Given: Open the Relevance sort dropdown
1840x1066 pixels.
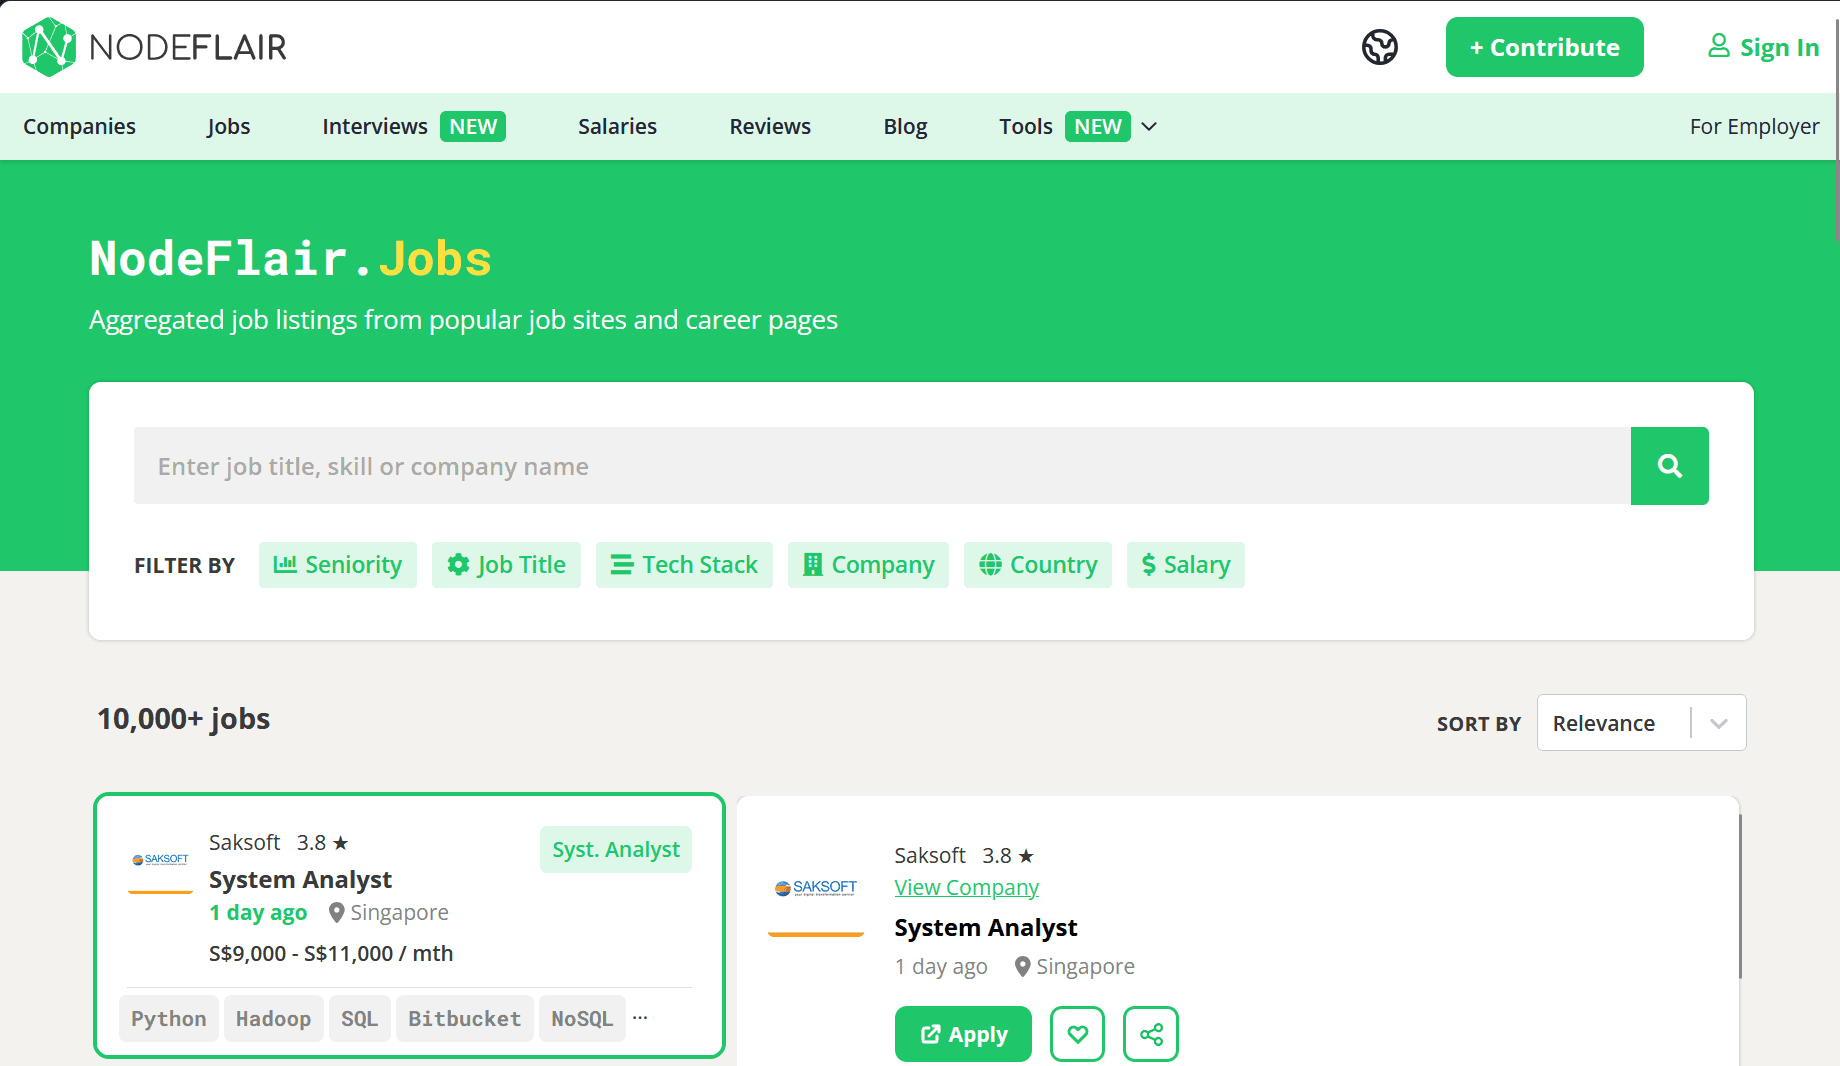Looking at the screenshot, I should [1641, 723].
